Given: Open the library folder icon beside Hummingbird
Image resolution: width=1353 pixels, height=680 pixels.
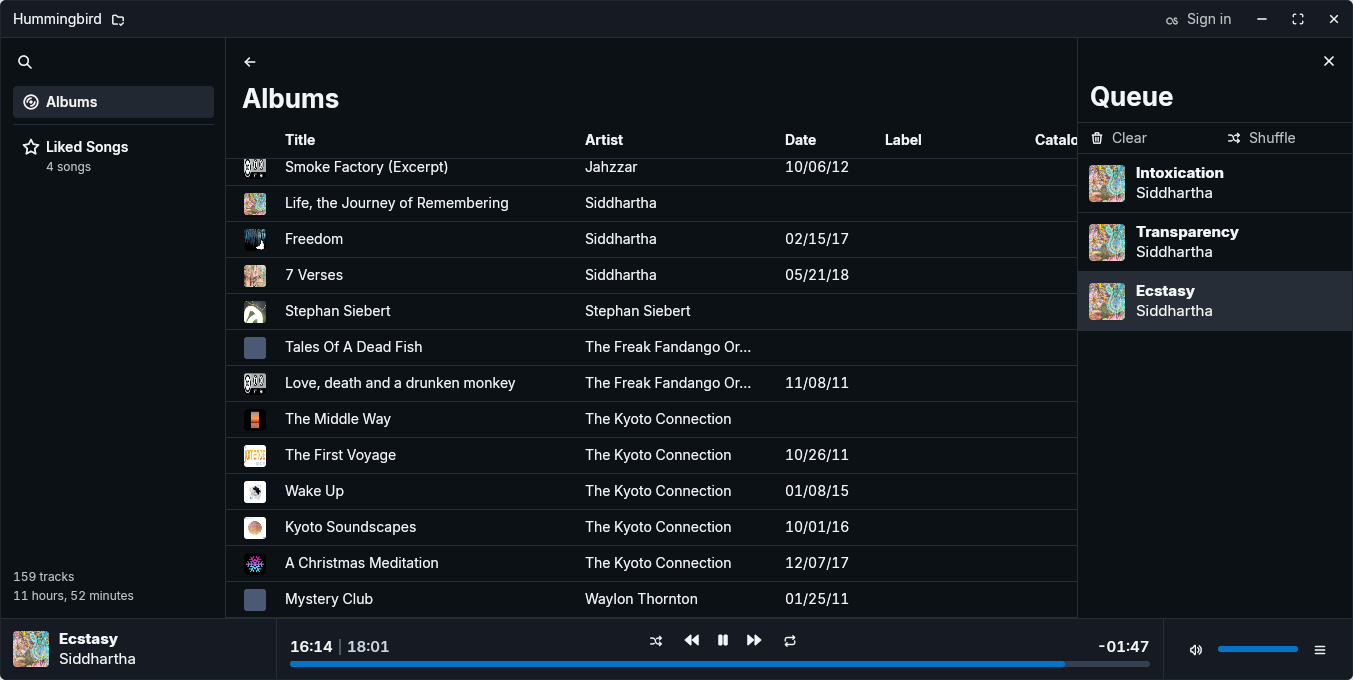Looking at the screenshot, I should [118, 20].
